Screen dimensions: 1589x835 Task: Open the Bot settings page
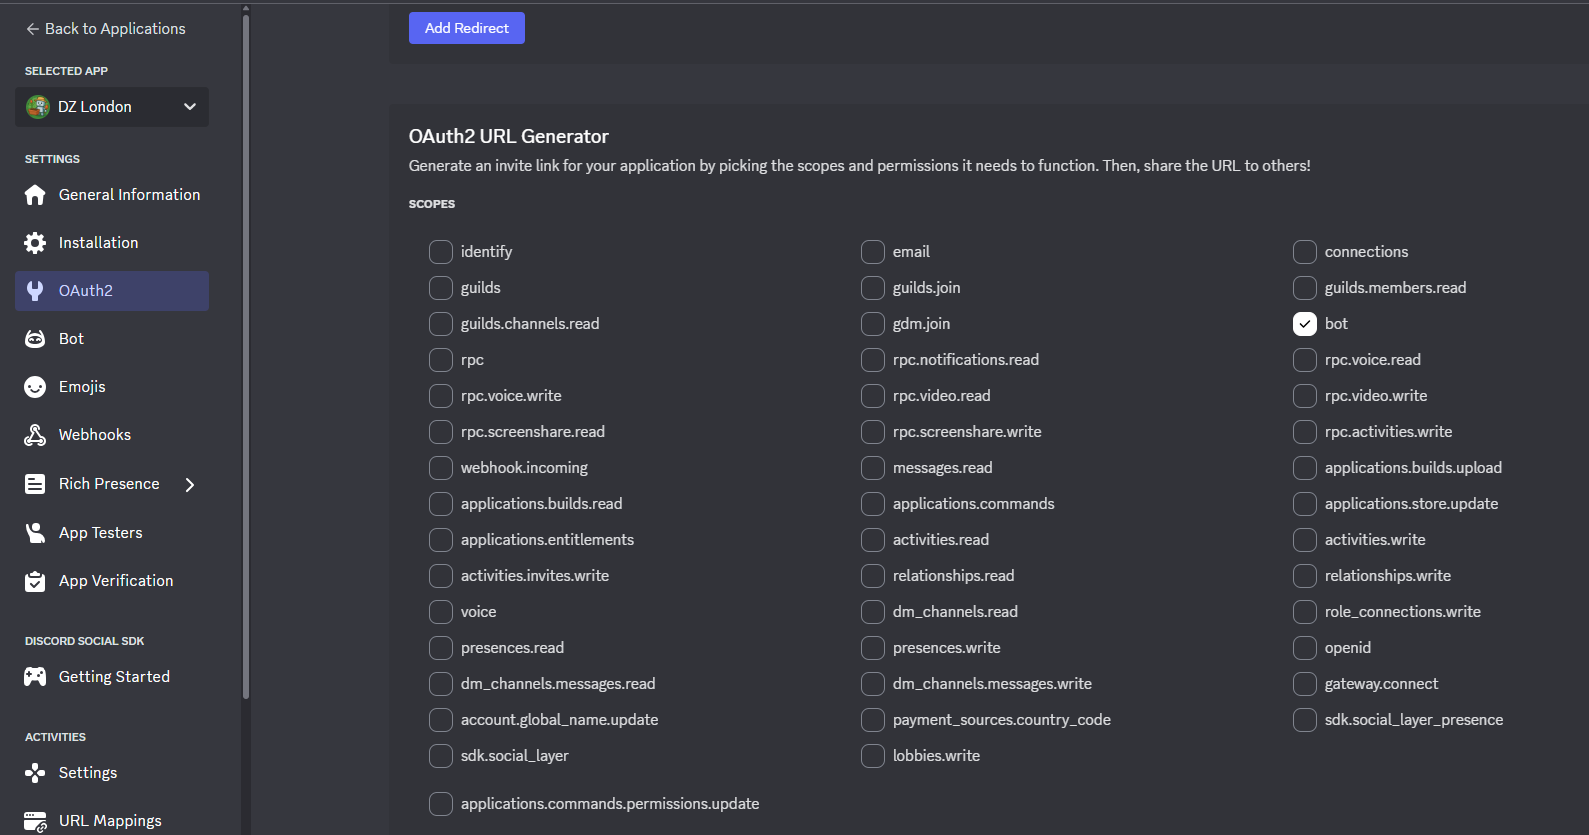[x=112, y=339]
